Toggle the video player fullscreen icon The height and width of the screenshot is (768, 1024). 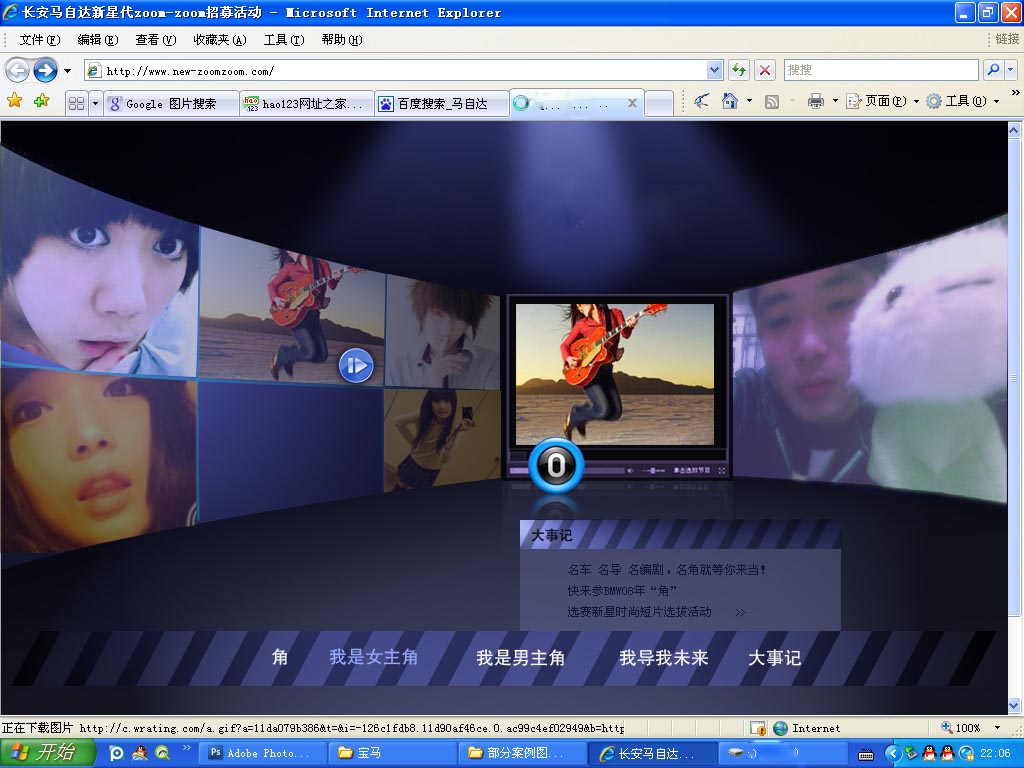click(720, 470)
